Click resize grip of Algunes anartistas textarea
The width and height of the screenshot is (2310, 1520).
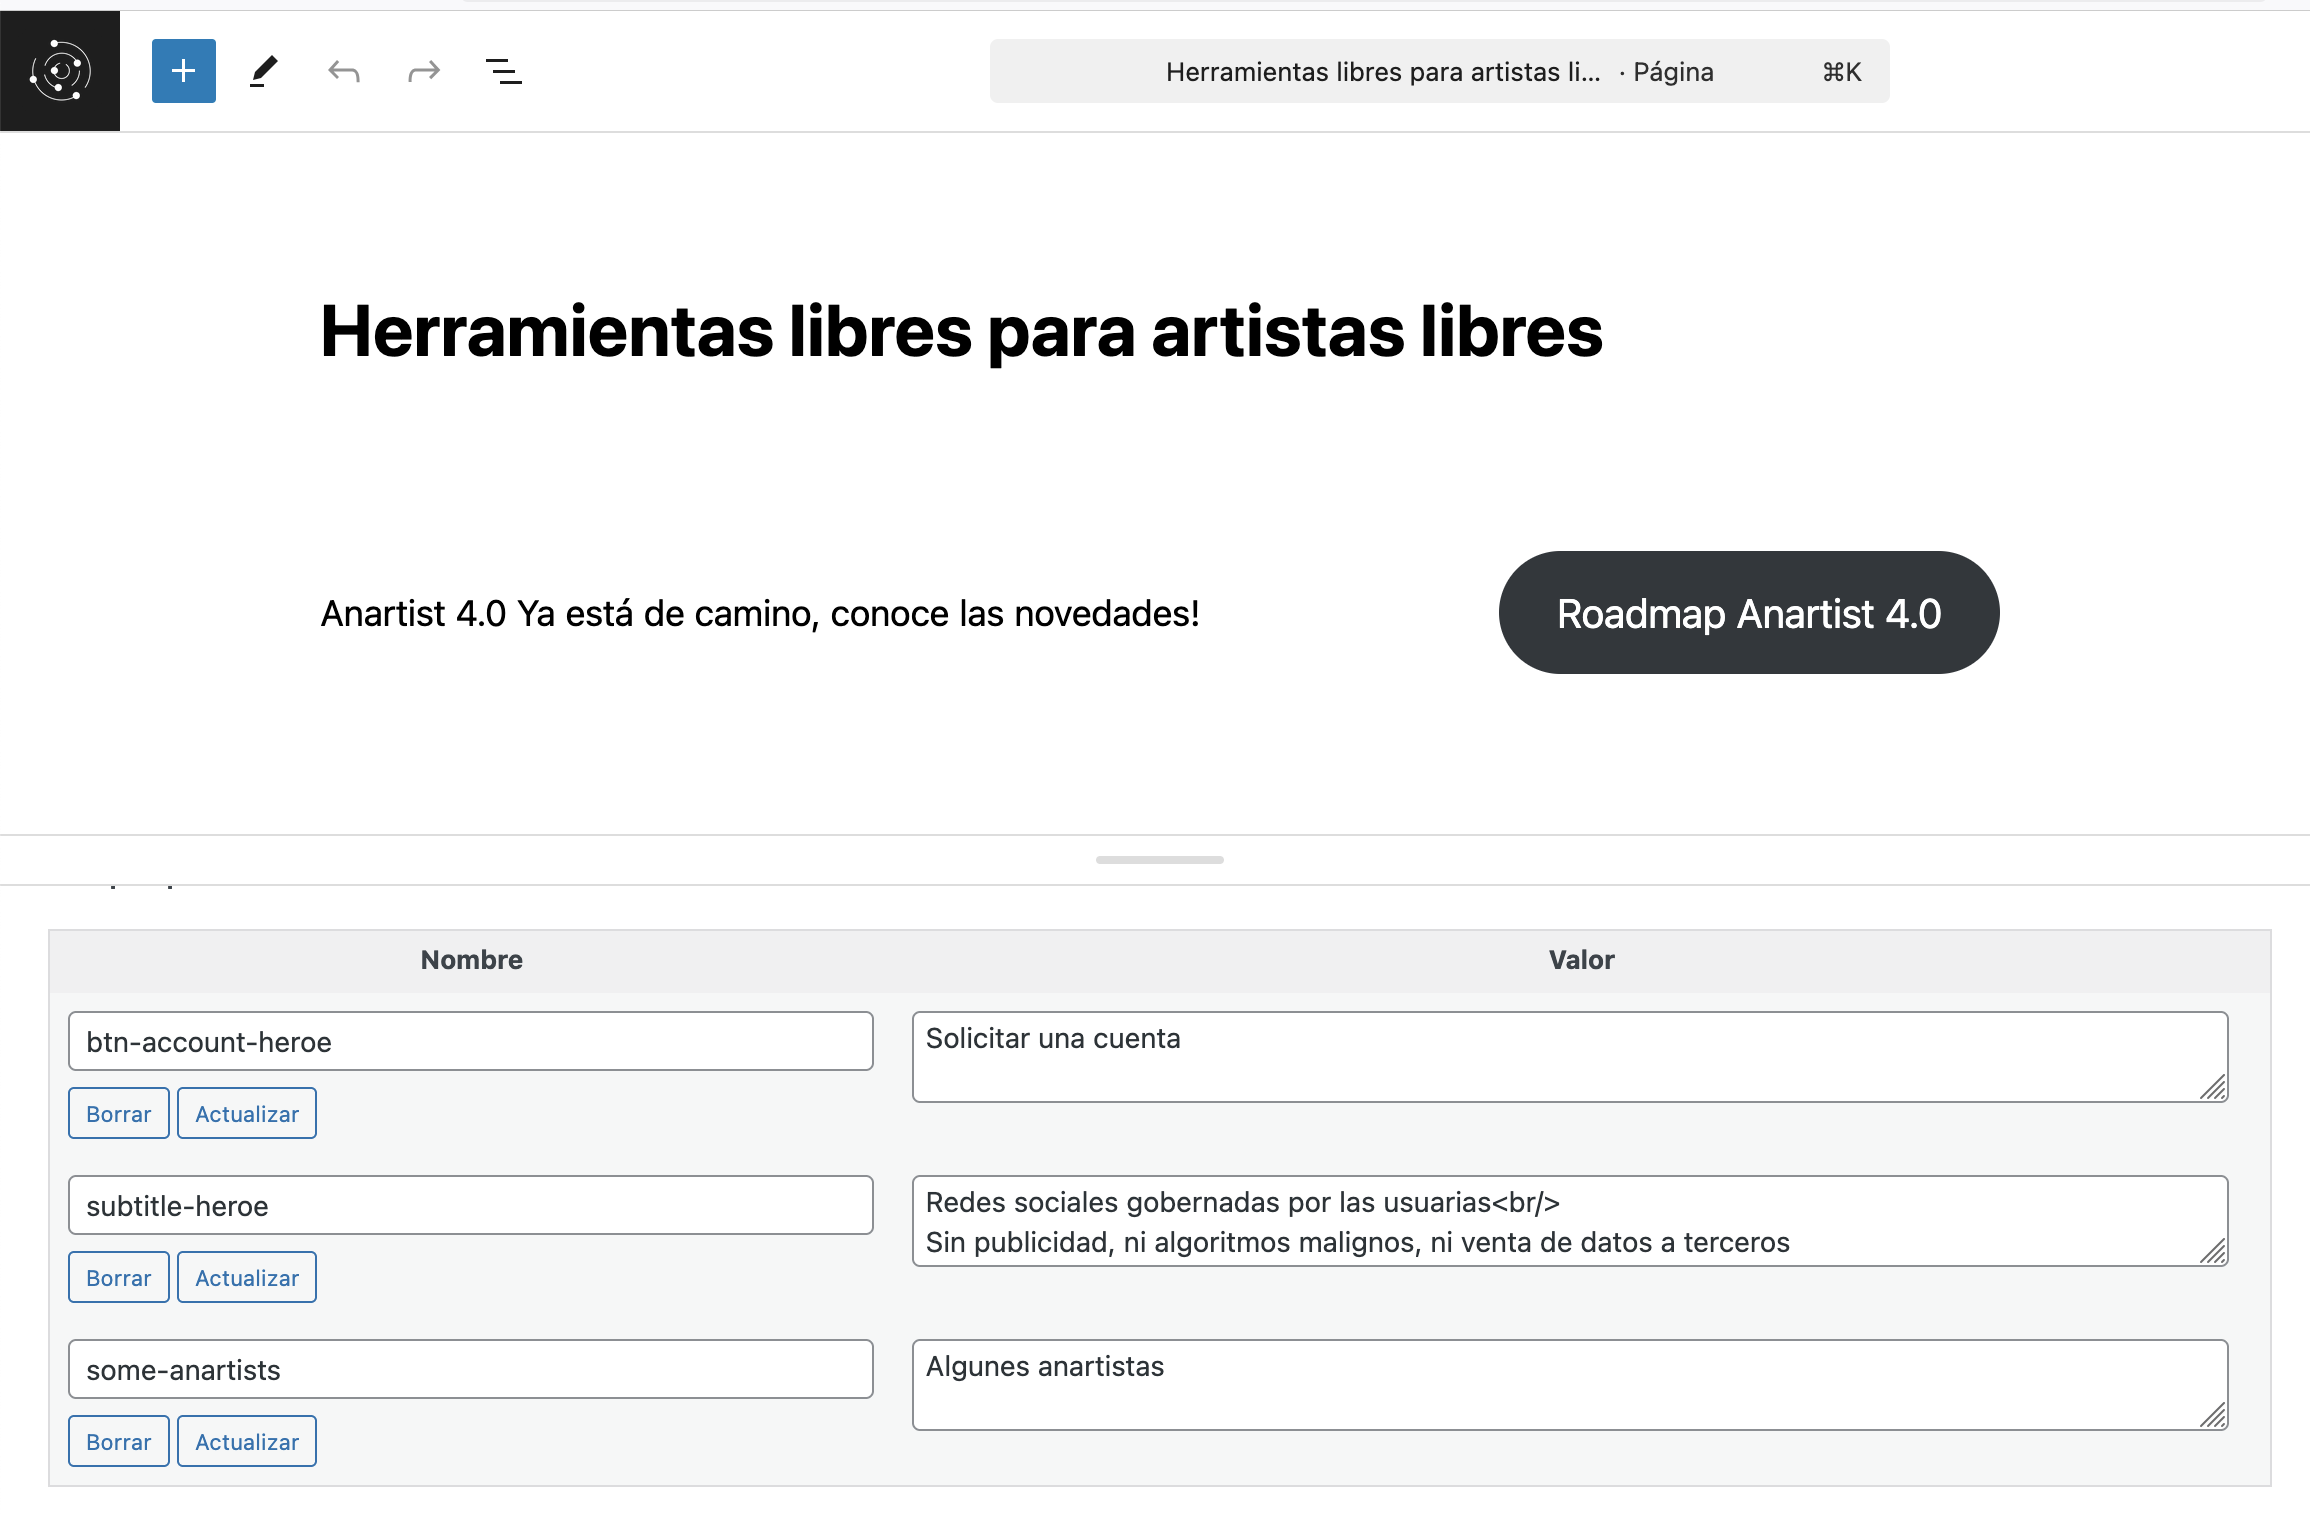coord(2213,1415)
